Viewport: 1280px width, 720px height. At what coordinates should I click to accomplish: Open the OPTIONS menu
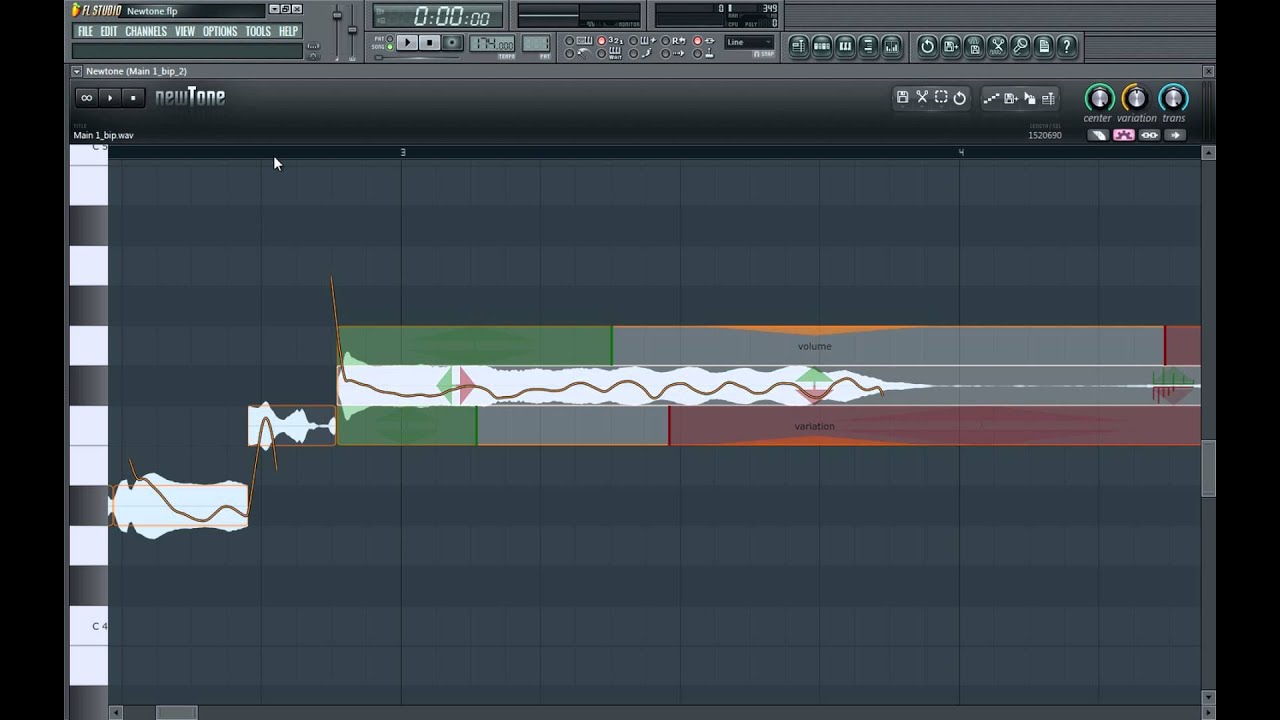click(x=220, y=31)
